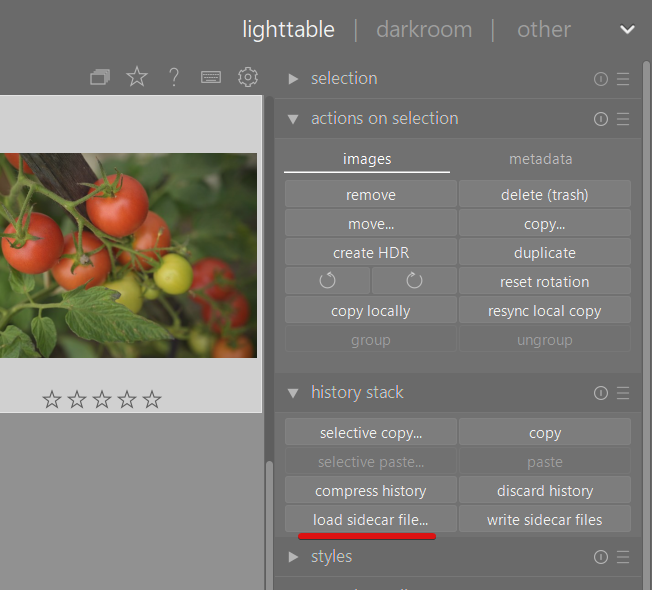Set five-star rating under tomato thumbnail

[x=152, y=400]
